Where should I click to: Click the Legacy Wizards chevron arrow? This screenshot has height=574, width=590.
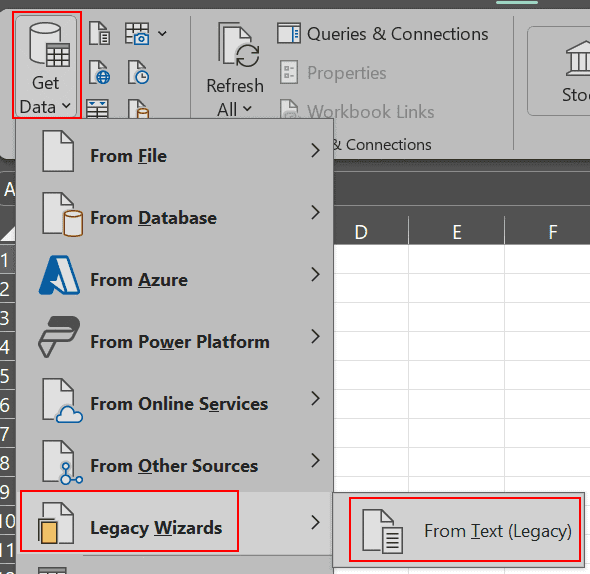pyautogui.click(x=315, y=522)
